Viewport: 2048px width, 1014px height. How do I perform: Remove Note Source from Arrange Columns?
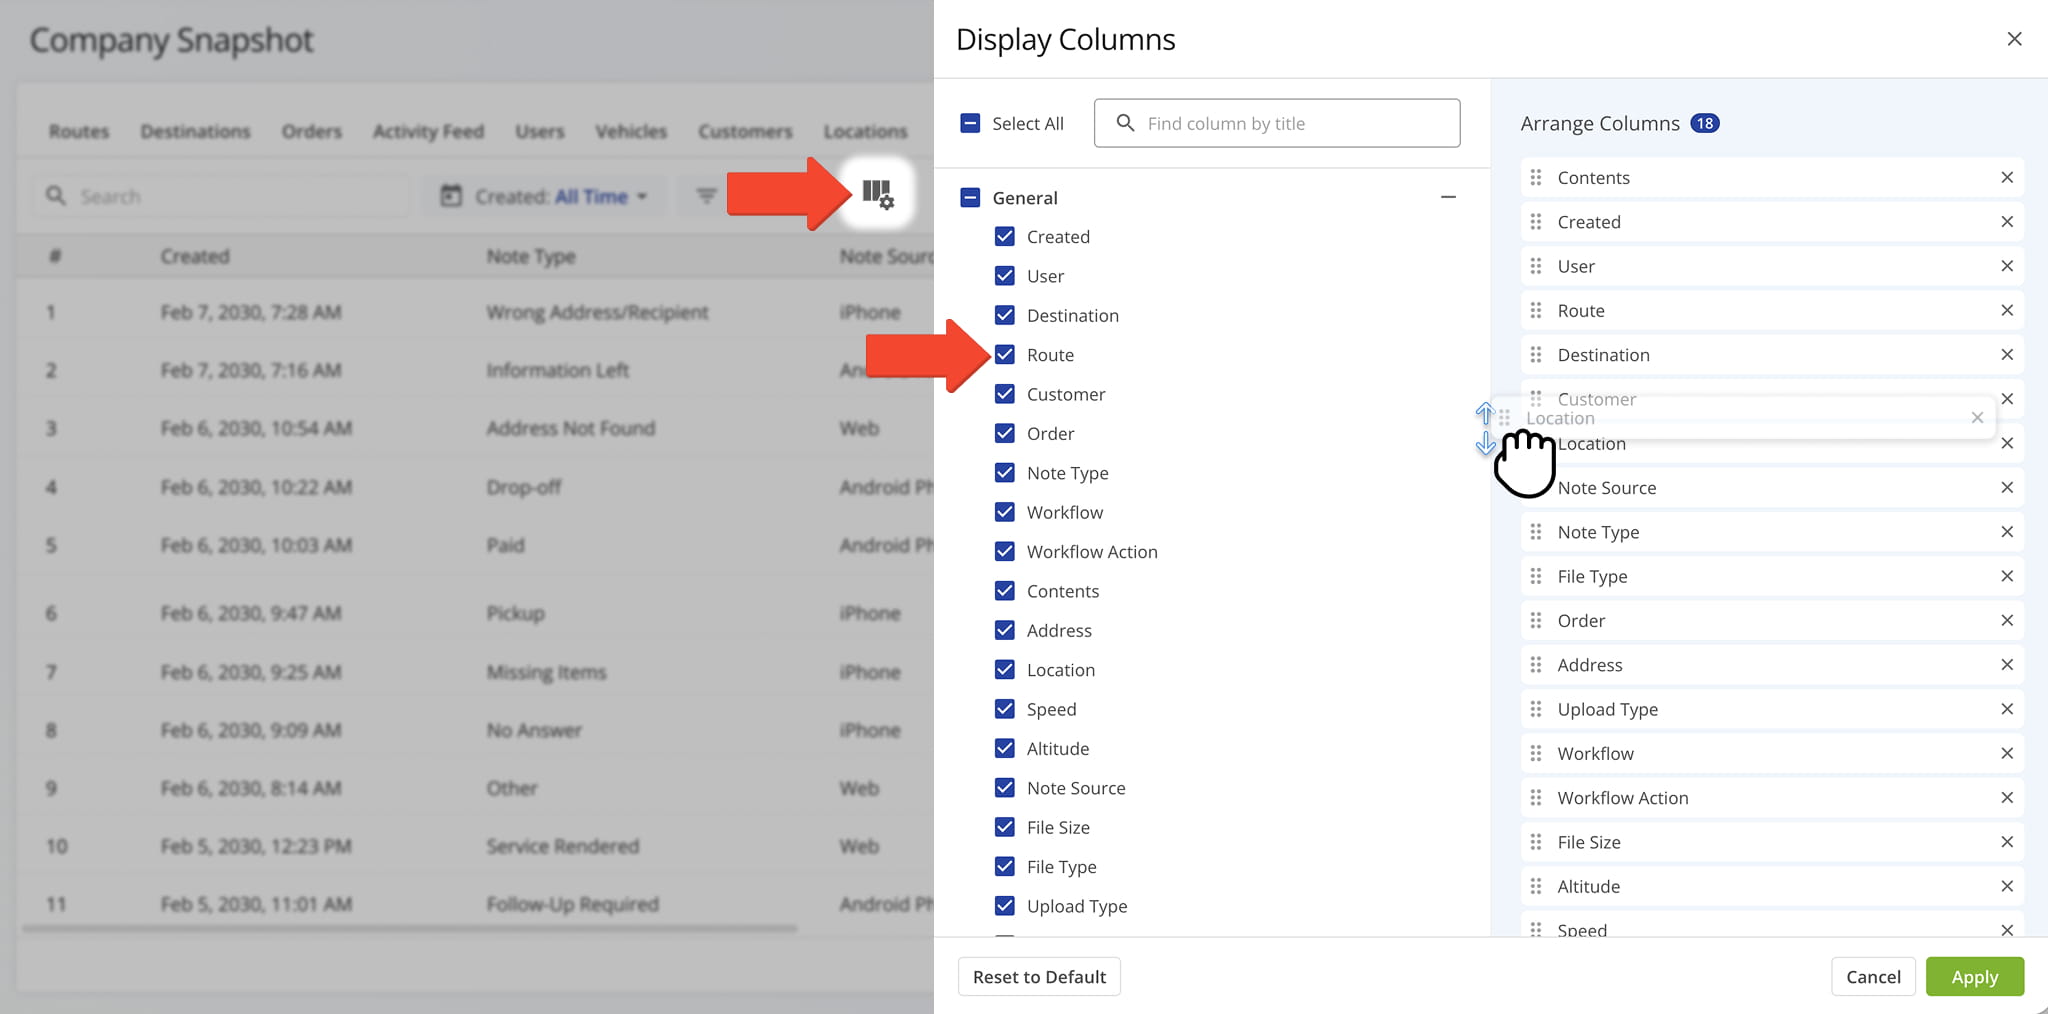(x=2006, y=488)
